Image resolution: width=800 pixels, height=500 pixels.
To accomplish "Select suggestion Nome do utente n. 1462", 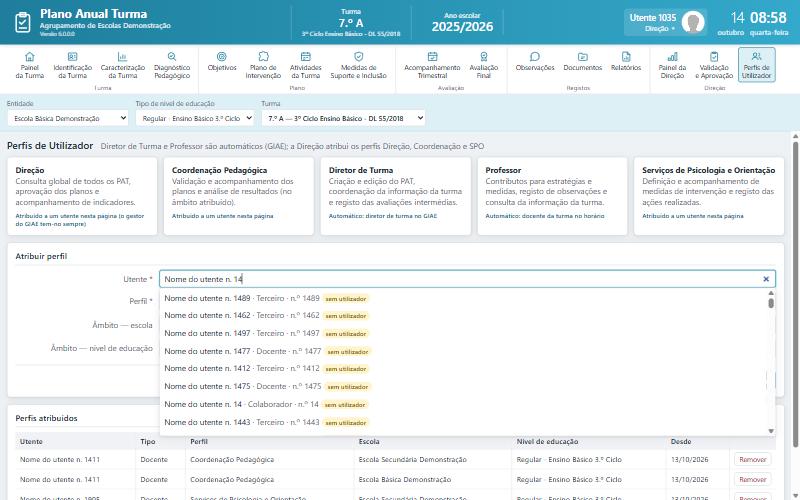I will pyautogui.click(x=463, y=316).
